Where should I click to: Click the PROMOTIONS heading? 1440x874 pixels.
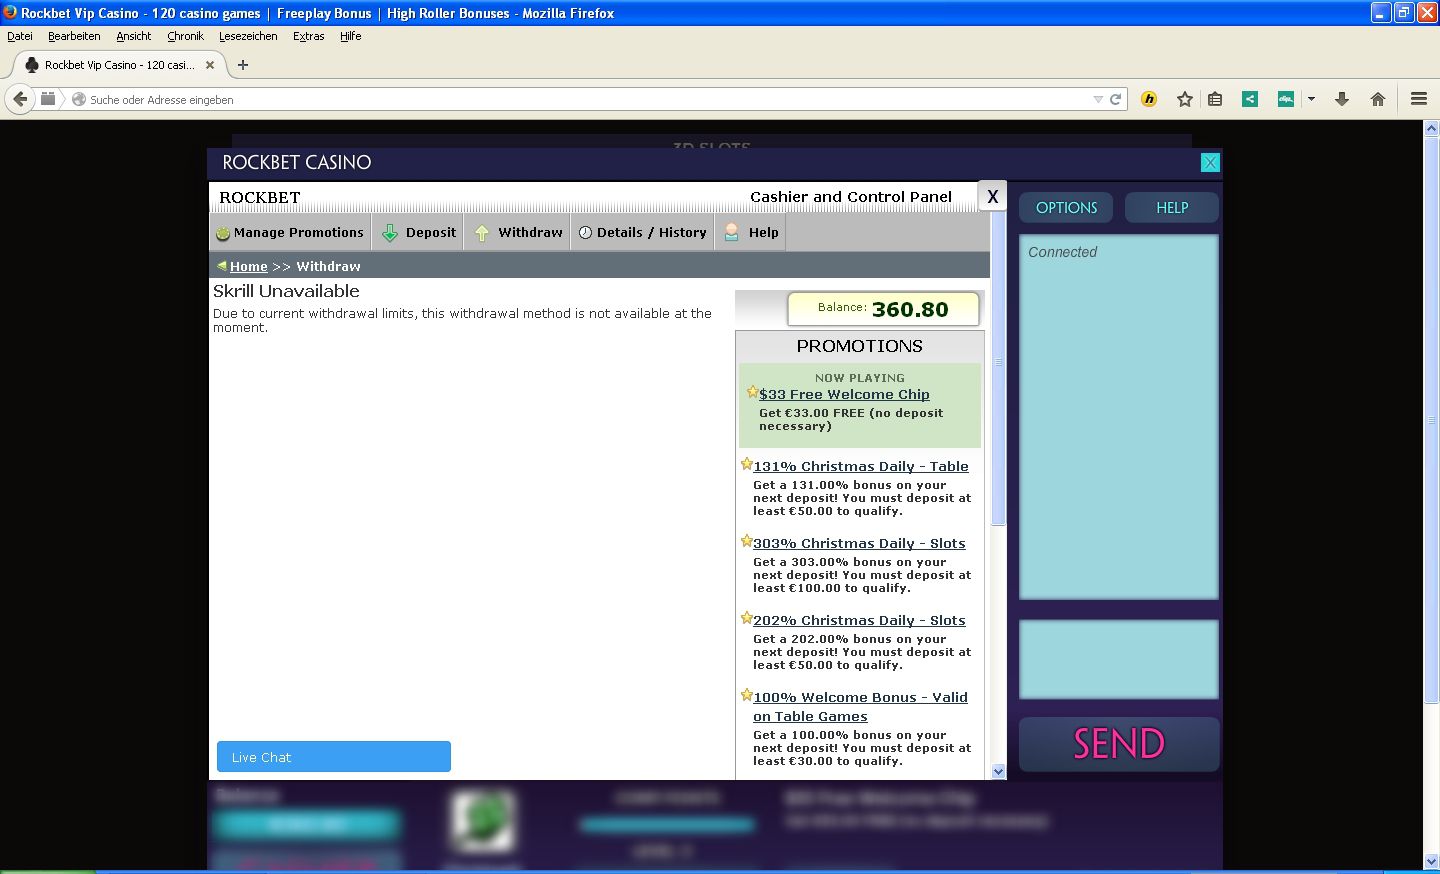coord(860,346)
